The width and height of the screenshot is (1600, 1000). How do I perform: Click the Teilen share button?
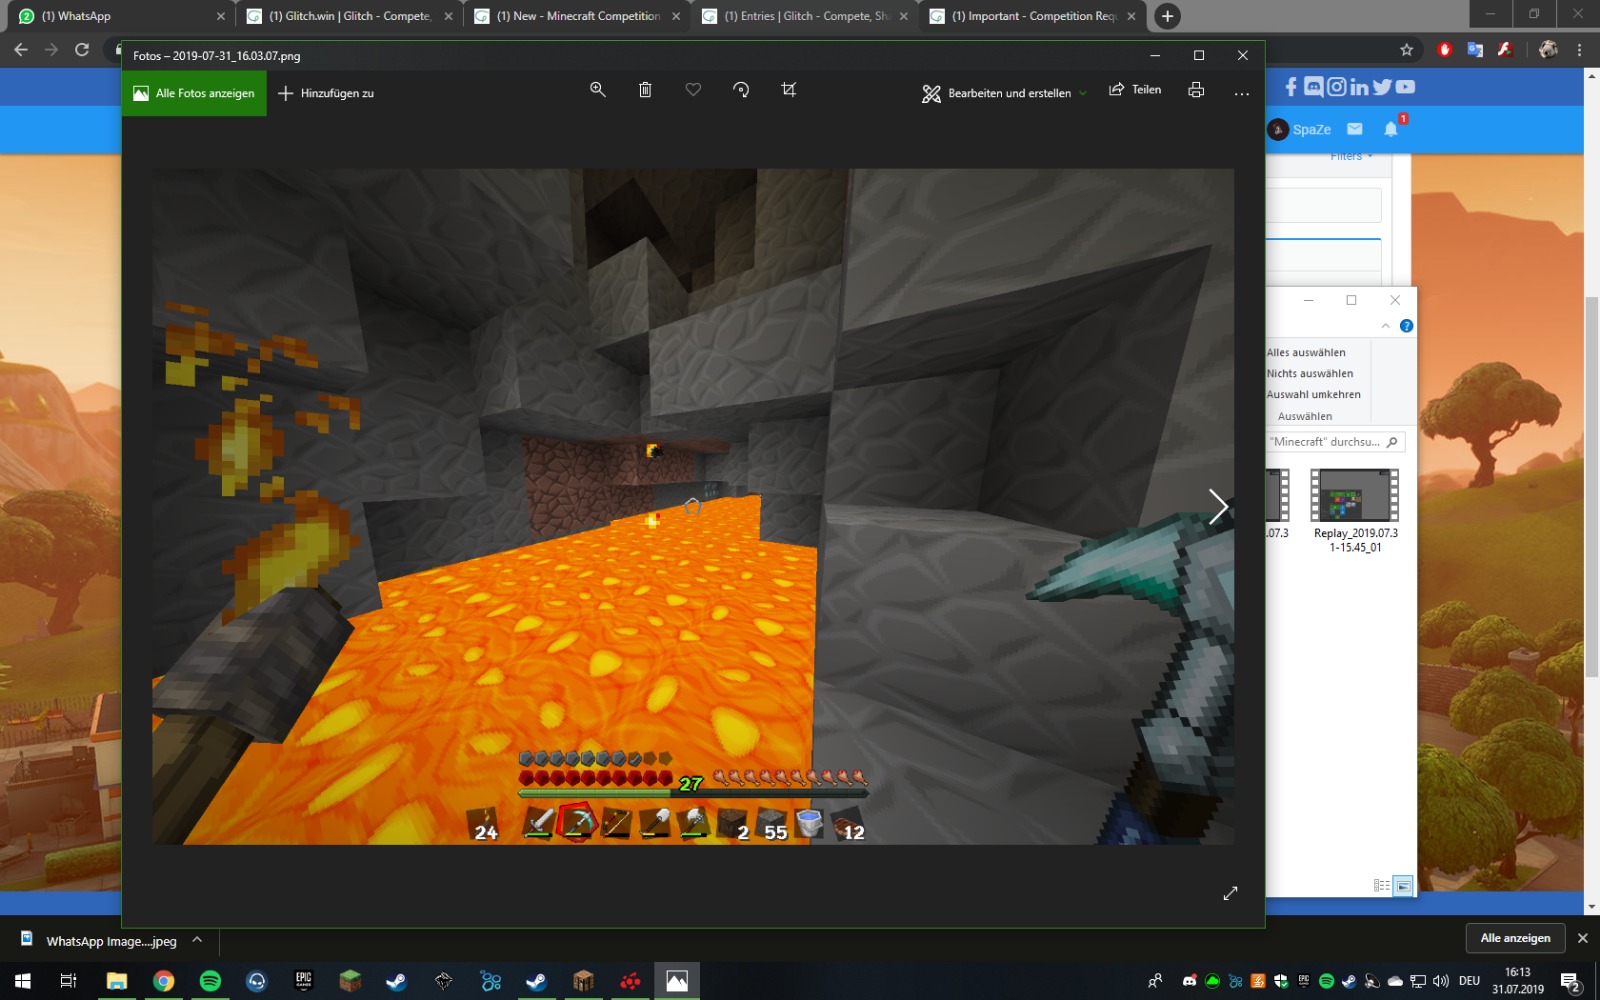point(1135,90)
